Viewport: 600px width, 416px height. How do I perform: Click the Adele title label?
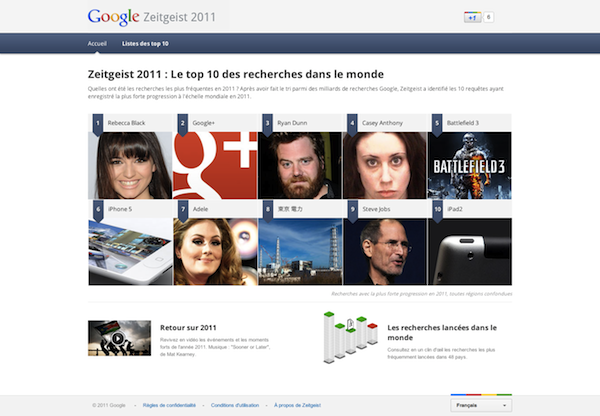201,209
